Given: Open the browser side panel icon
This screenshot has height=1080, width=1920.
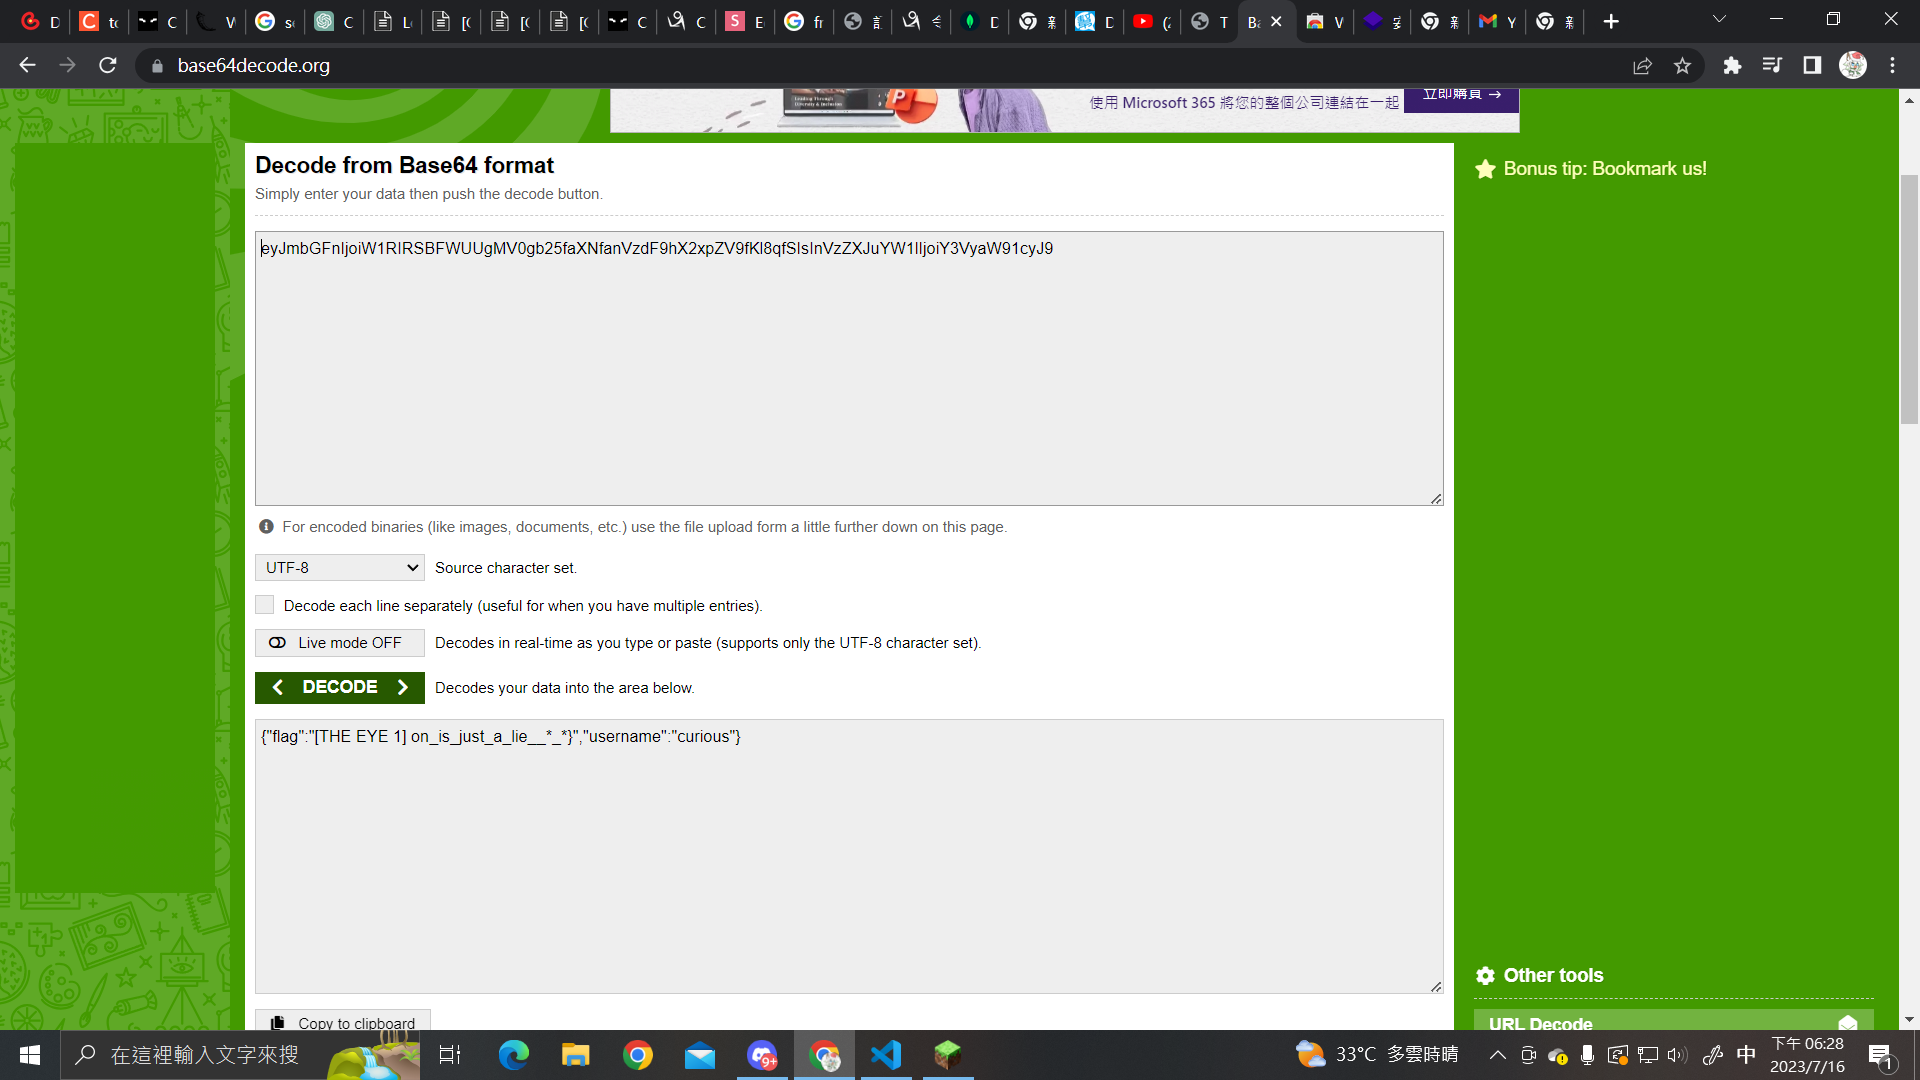Looking at the screenshot, I should click(x=1812, y=66).
